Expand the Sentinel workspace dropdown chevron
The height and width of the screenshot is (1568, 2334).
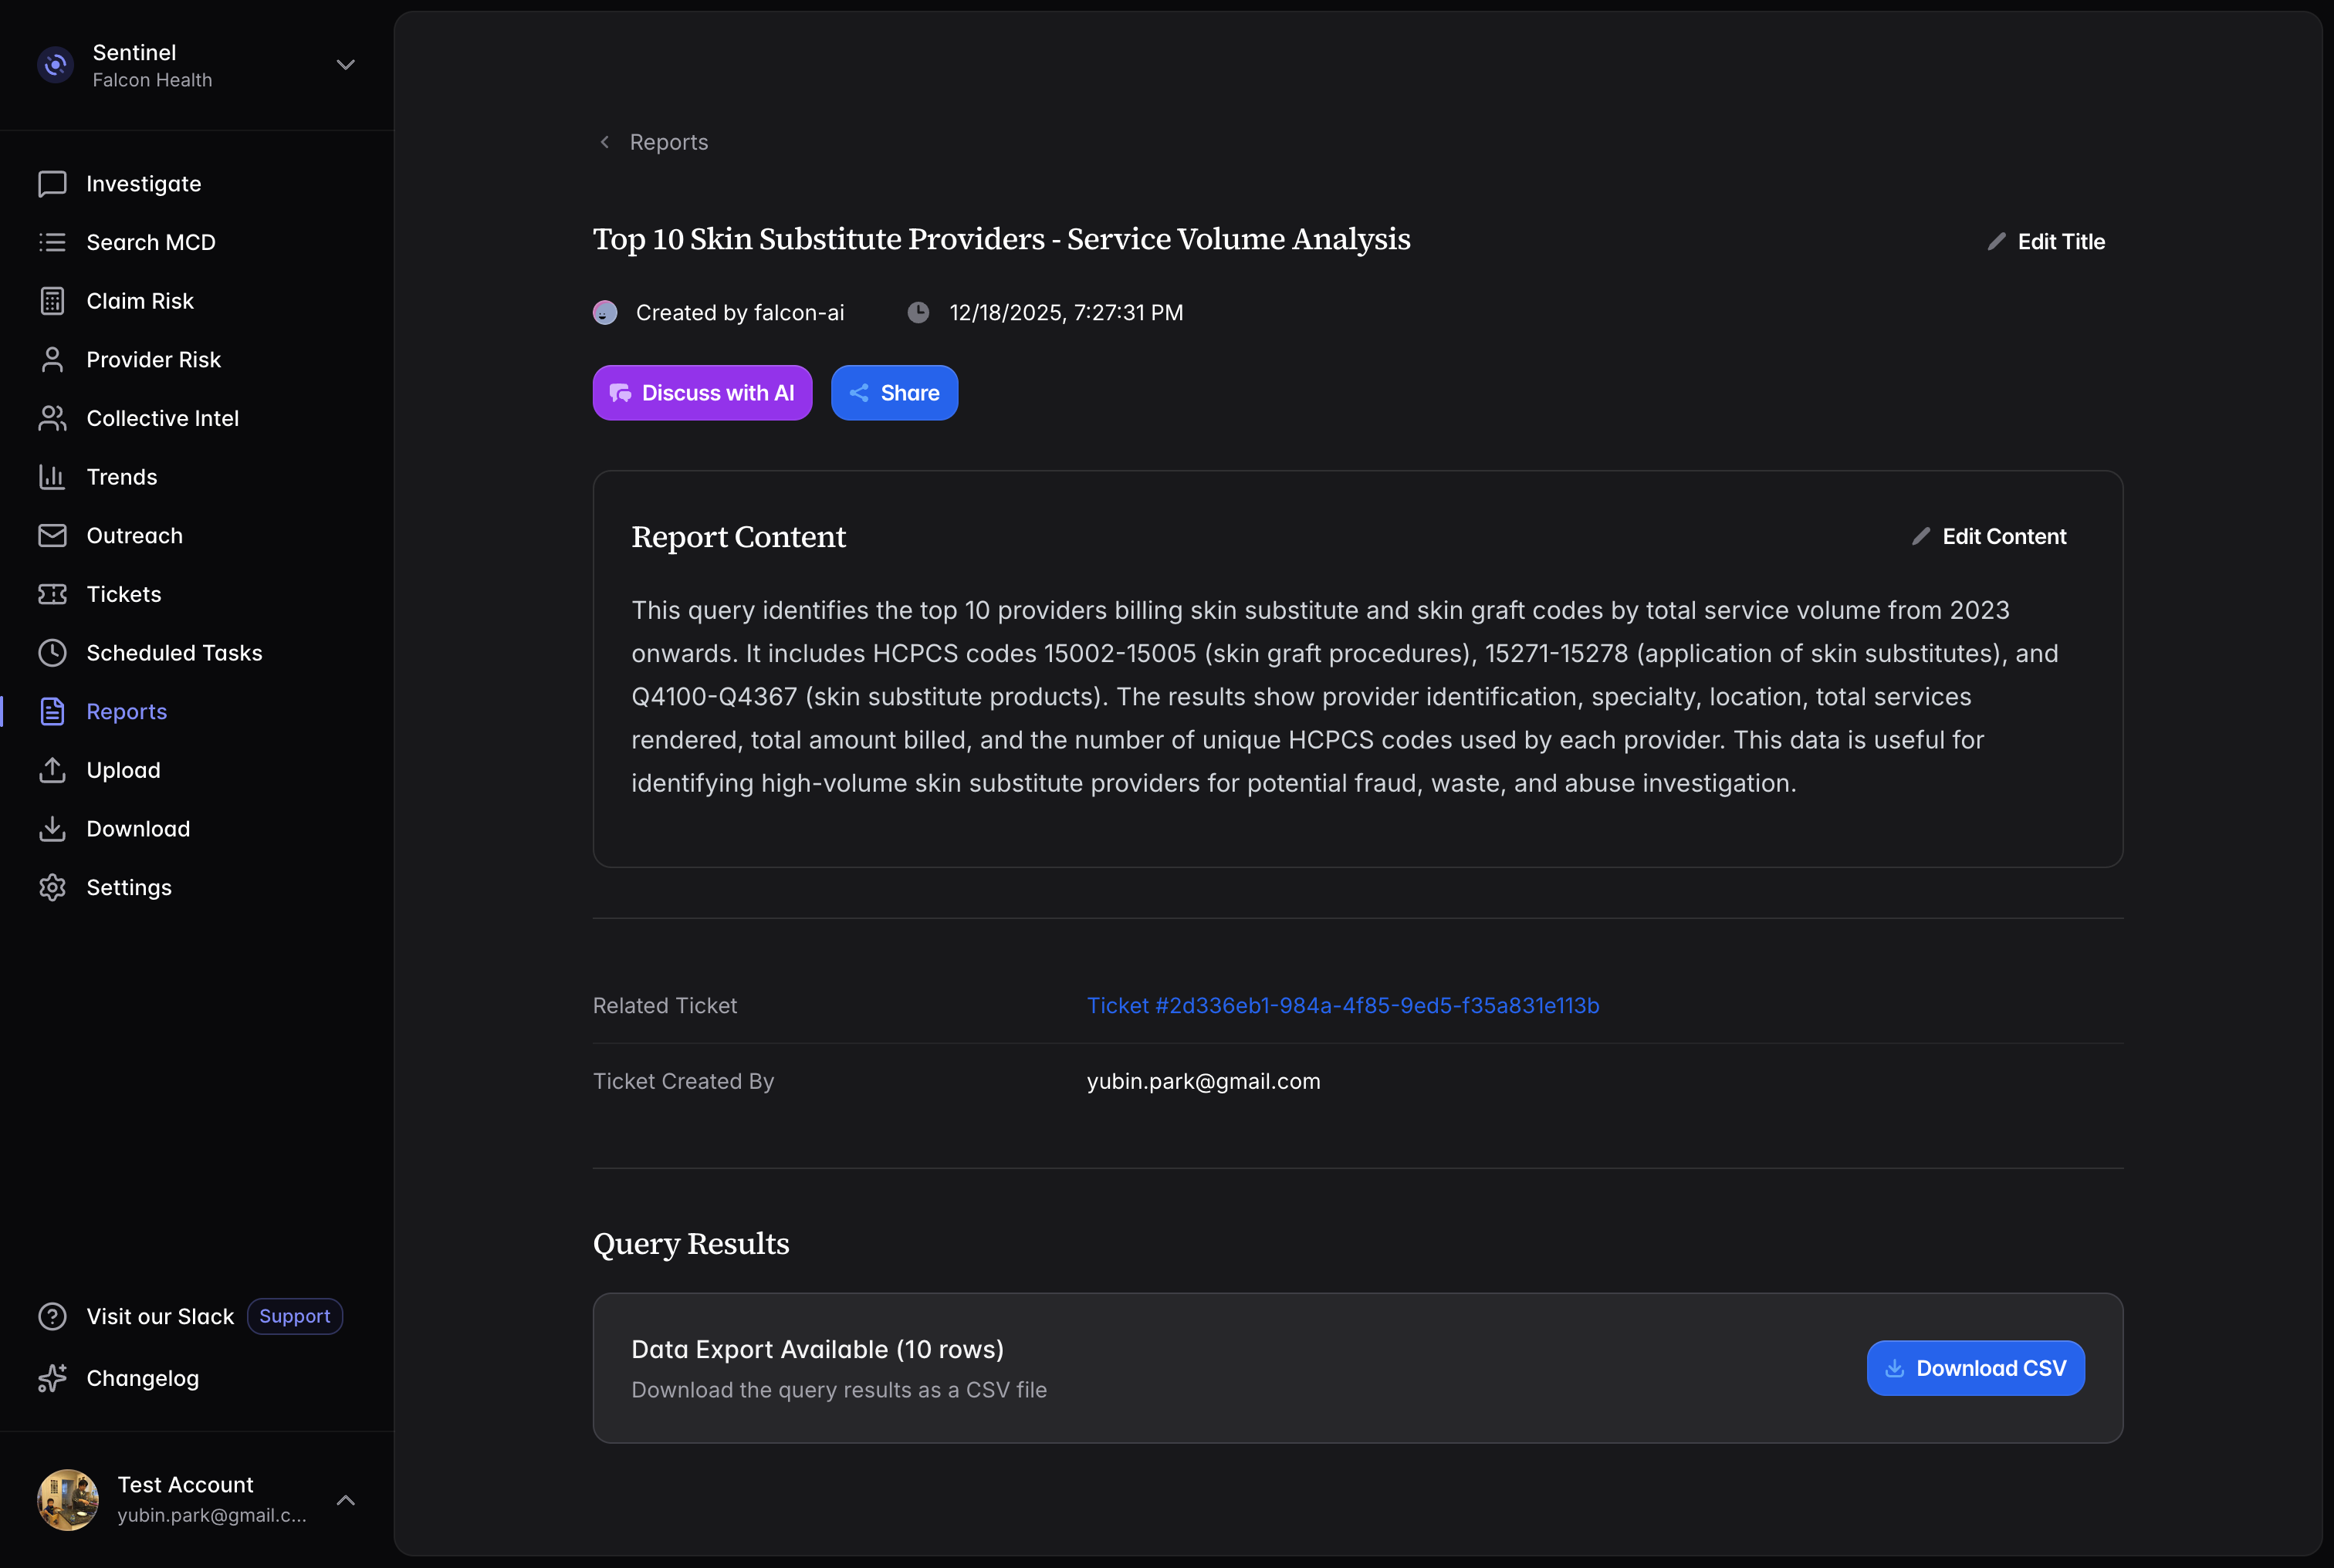click(x=346, y=65)
